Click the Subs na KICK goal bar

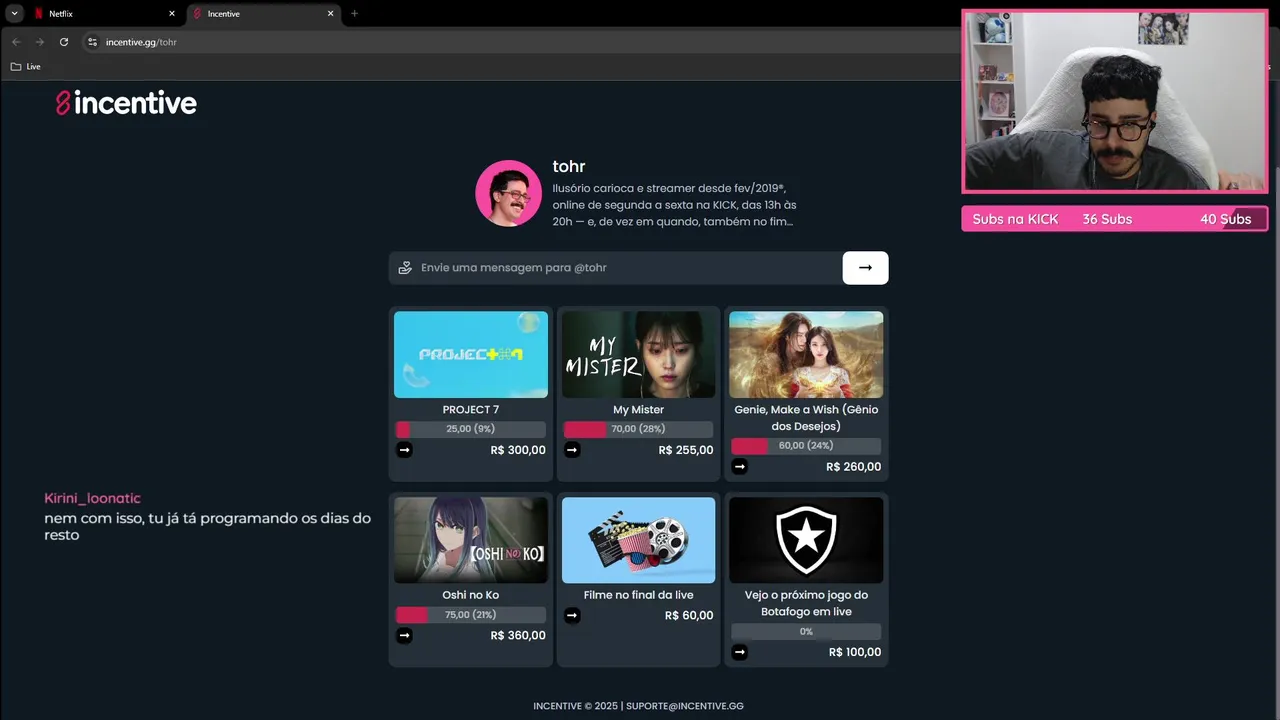click(1115, 219)
